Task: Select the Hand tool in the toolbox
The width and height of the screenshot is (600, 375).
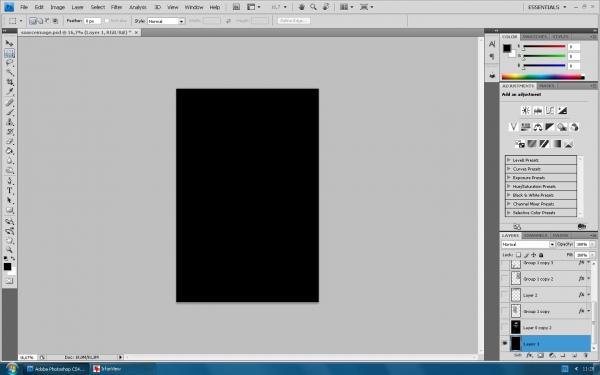Action: [x=10, y=241]
